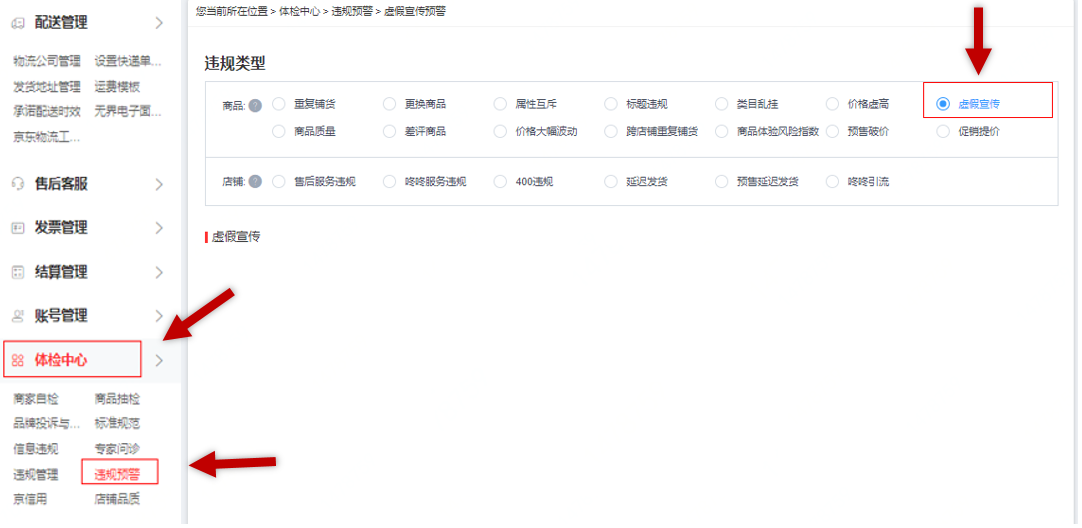Pick the 价格大幅波动 option
This screenshot has width=1082, height=528.
500,131
